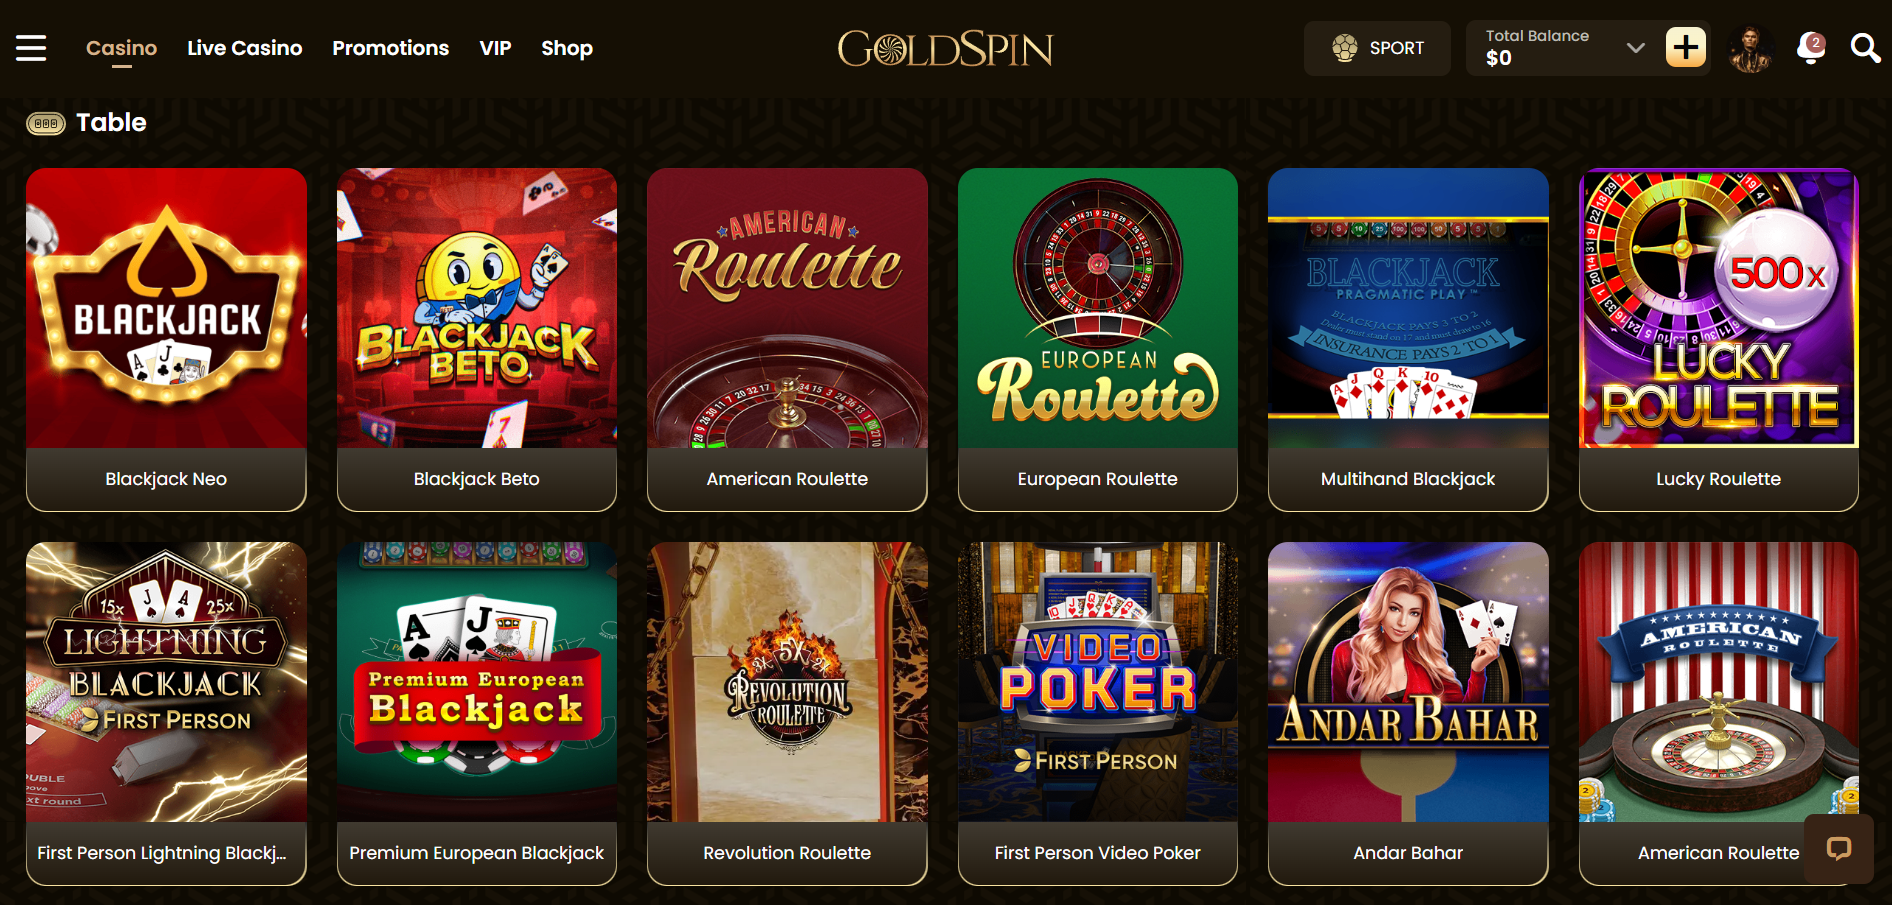The width and height of the screenshot is (1892, 905).
Task: Launch First Person Video Poker
Action: [1097, 713]
